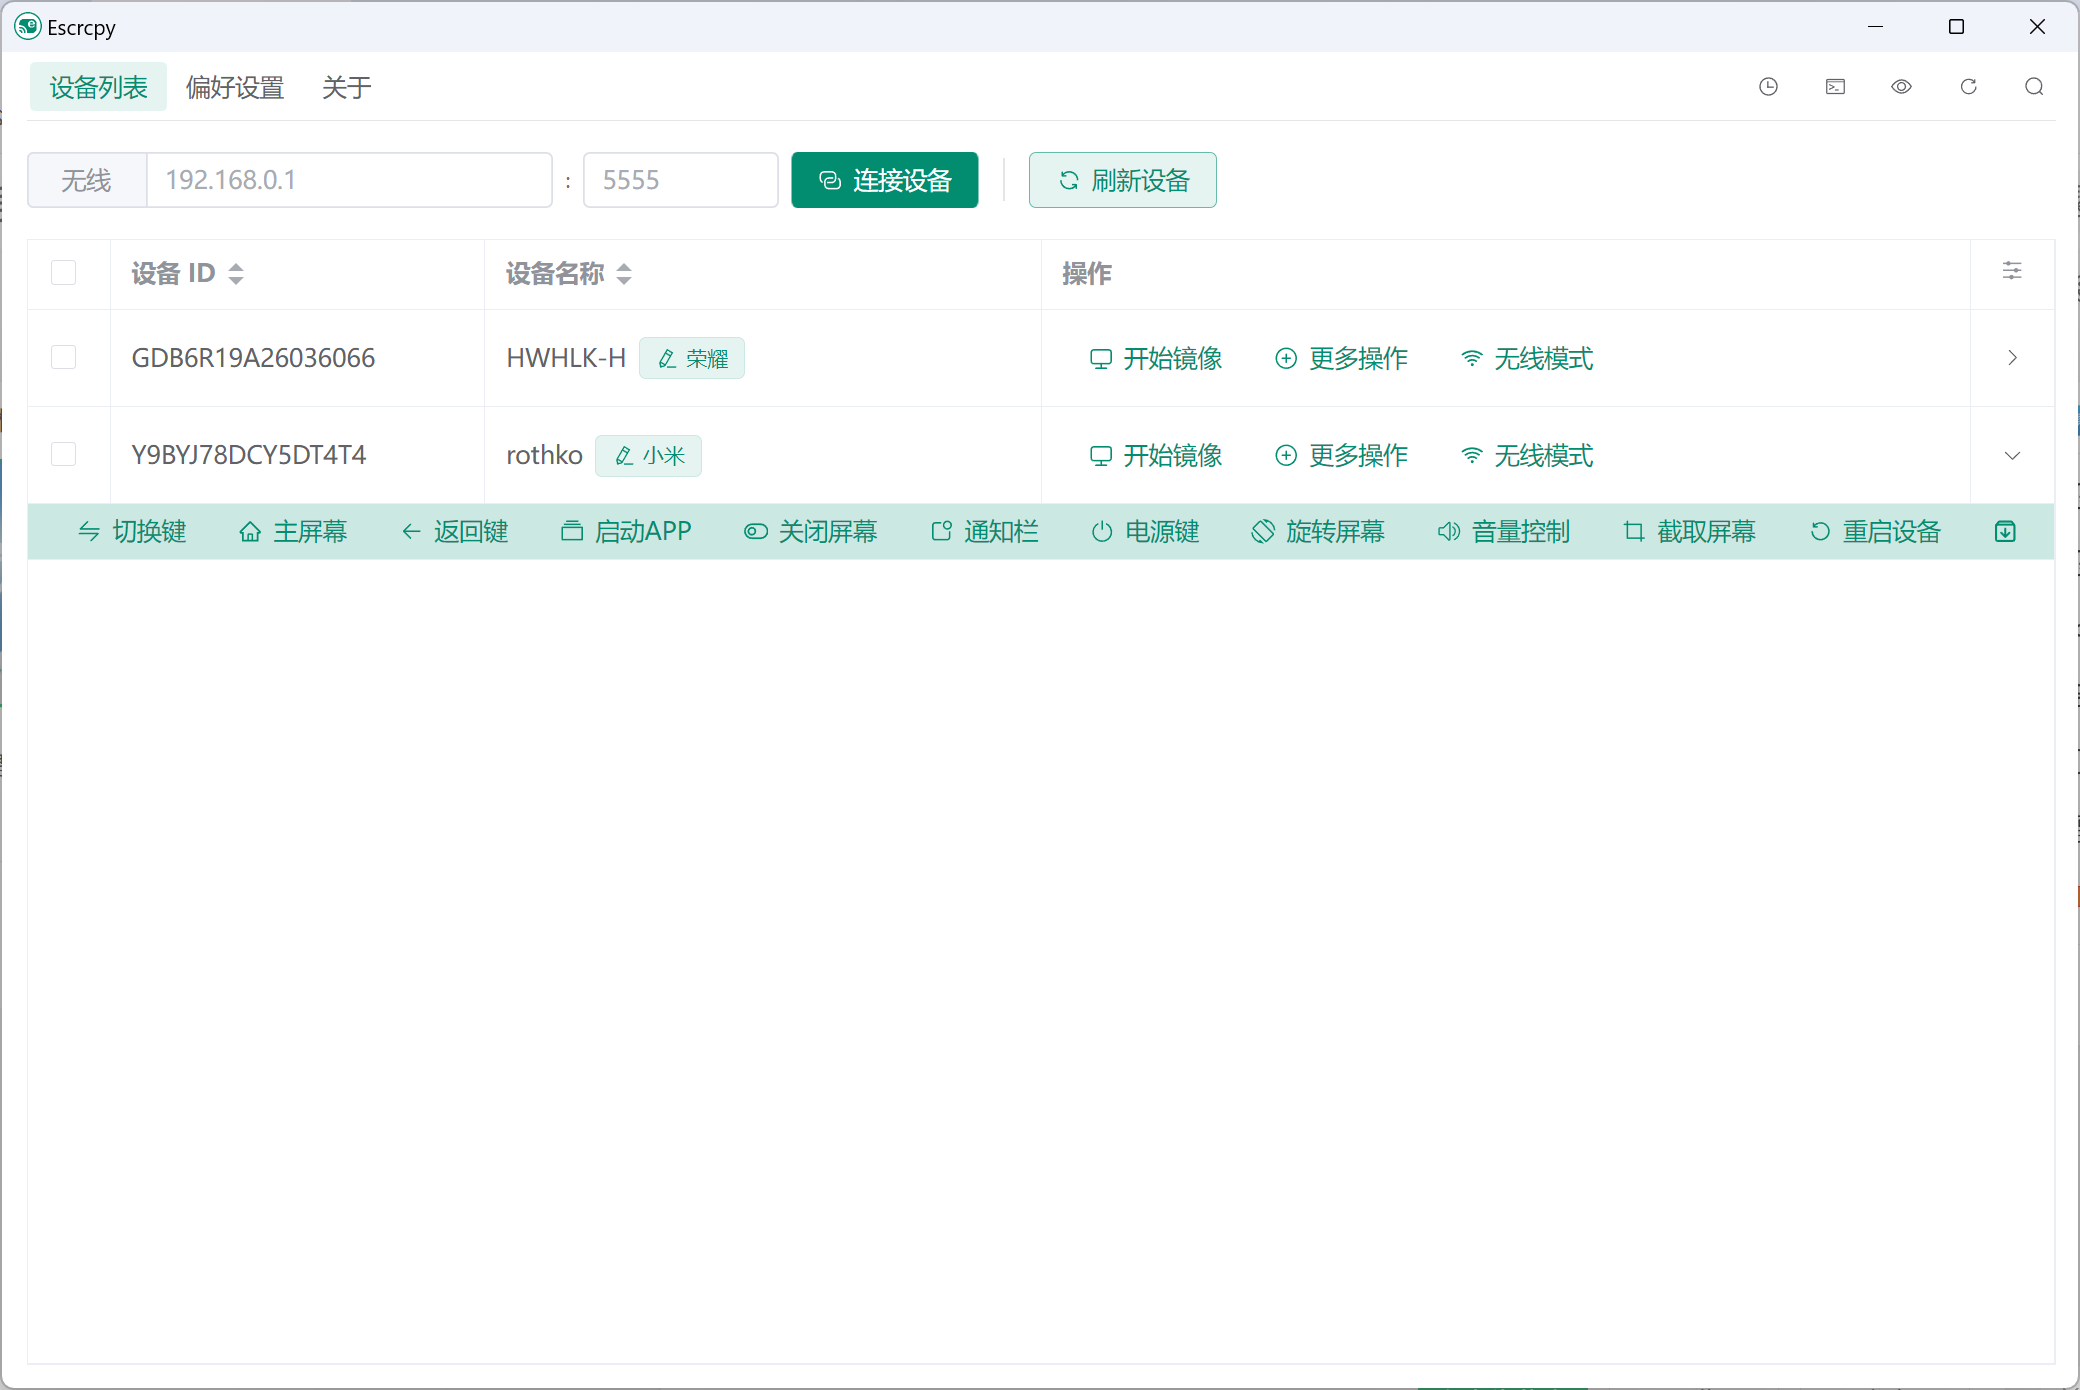Screen dimensions: 2080x1390
Task: Click the eye icon in top toolbar
Action: [x=1901, y=87]
